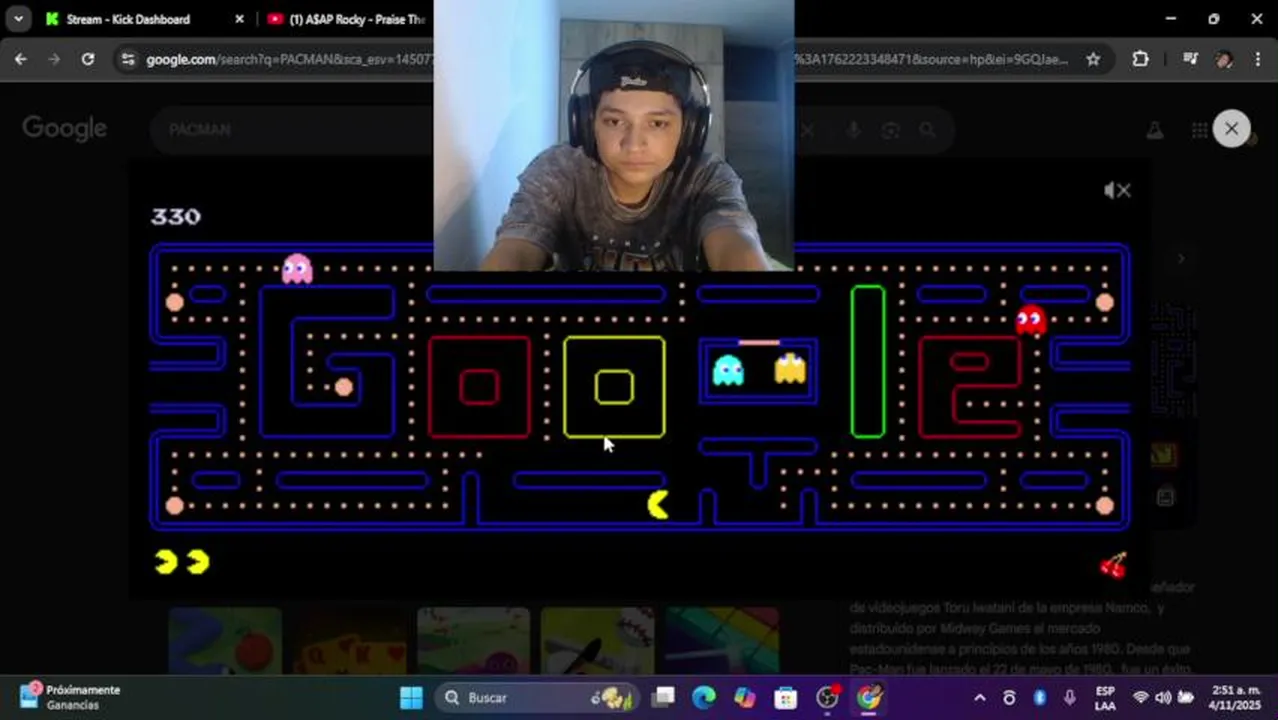Open Microsoft Store from taskbar
This screenshot has width=1278, height=720.
click(786, 698)
